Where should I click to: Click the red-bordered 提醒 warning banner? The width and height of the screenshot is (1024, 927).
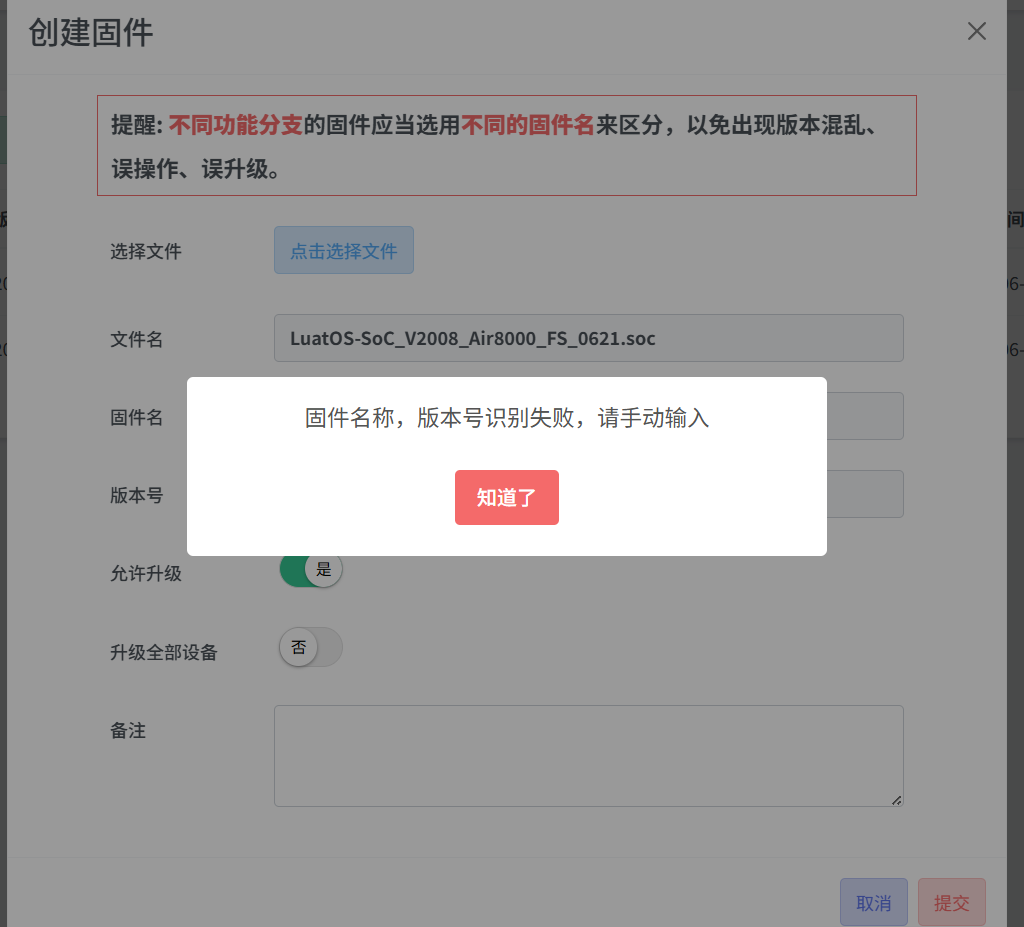[x=507, y=146]
